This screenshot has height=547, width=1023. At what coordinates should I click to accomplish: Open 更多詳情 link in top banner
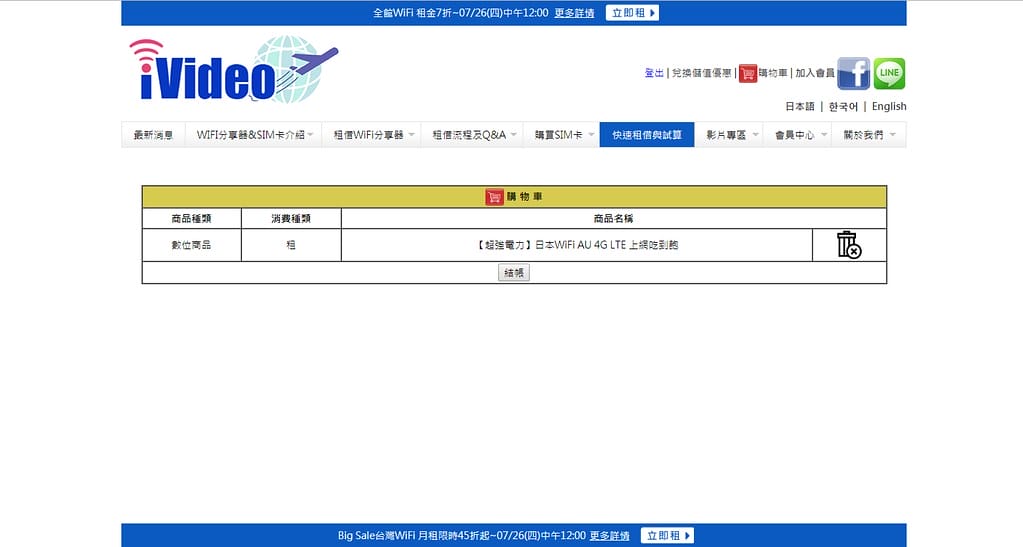coord(574,13)
